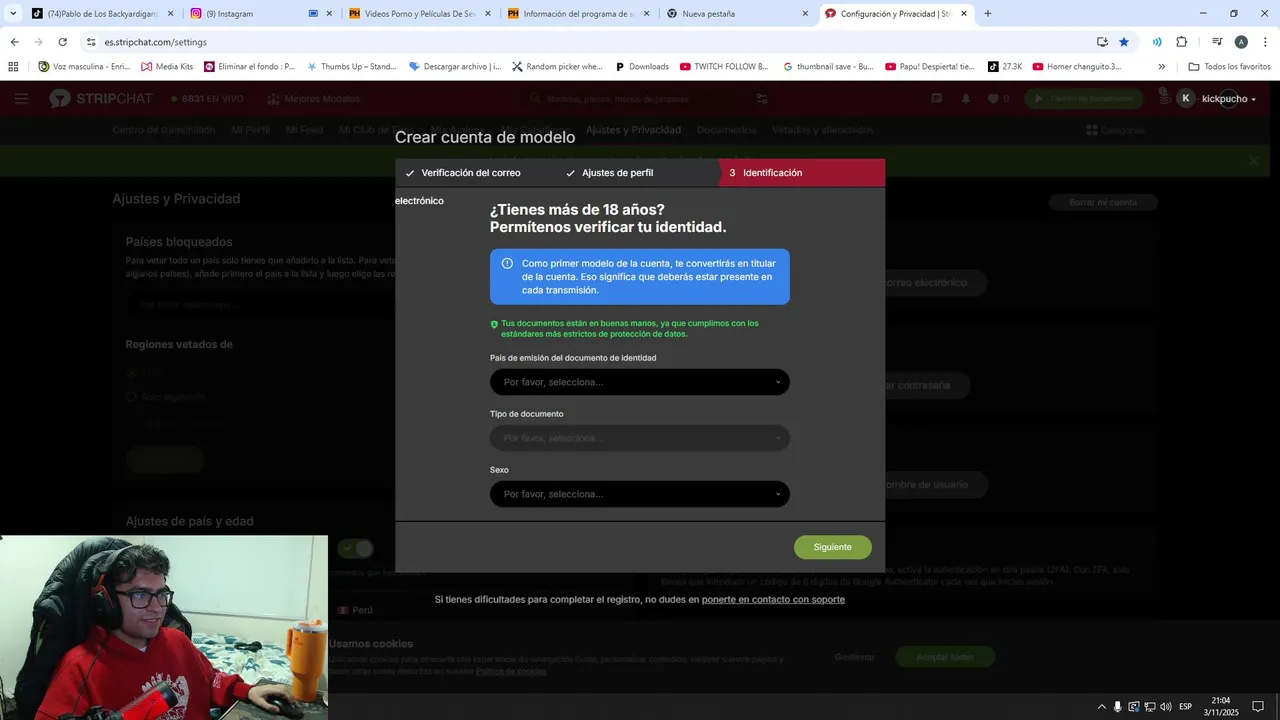Open the Tipo de documento dropdown
The image size is (1280, 720).
pyautogui.click(x=640, y=438)
